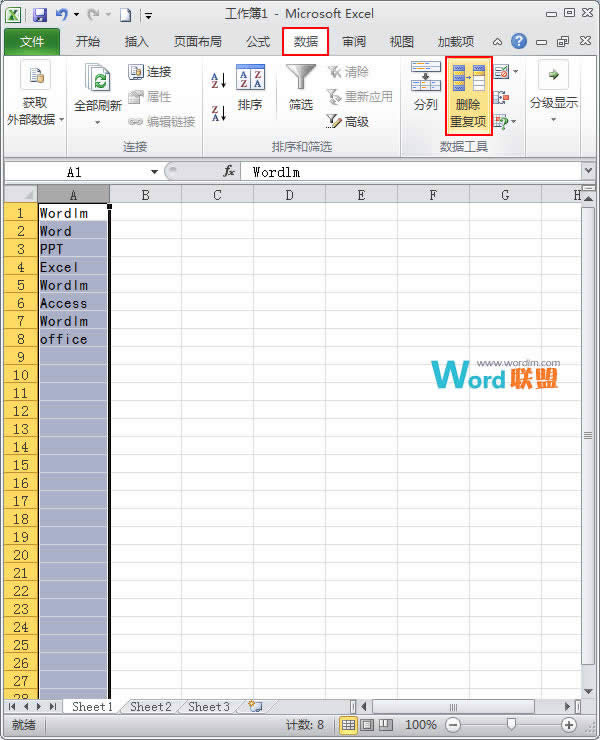Click the 100% zoom level button

pyautogui.click(x=421, y=724)
